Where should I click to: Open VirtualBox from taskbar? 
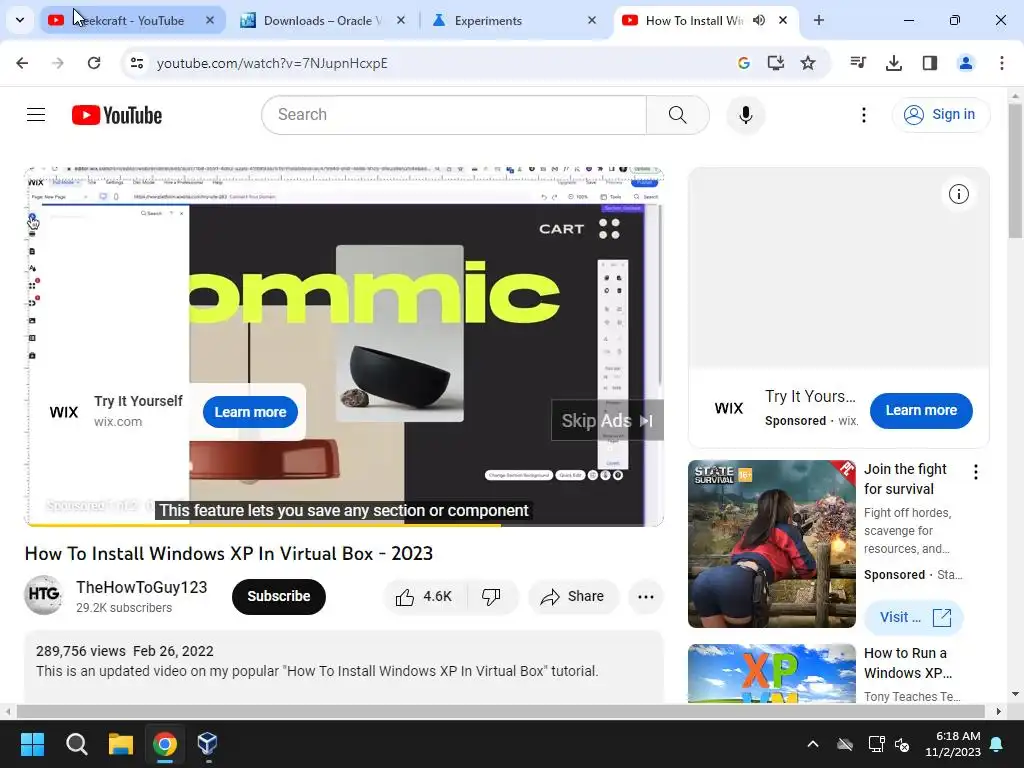coord(207,744)
